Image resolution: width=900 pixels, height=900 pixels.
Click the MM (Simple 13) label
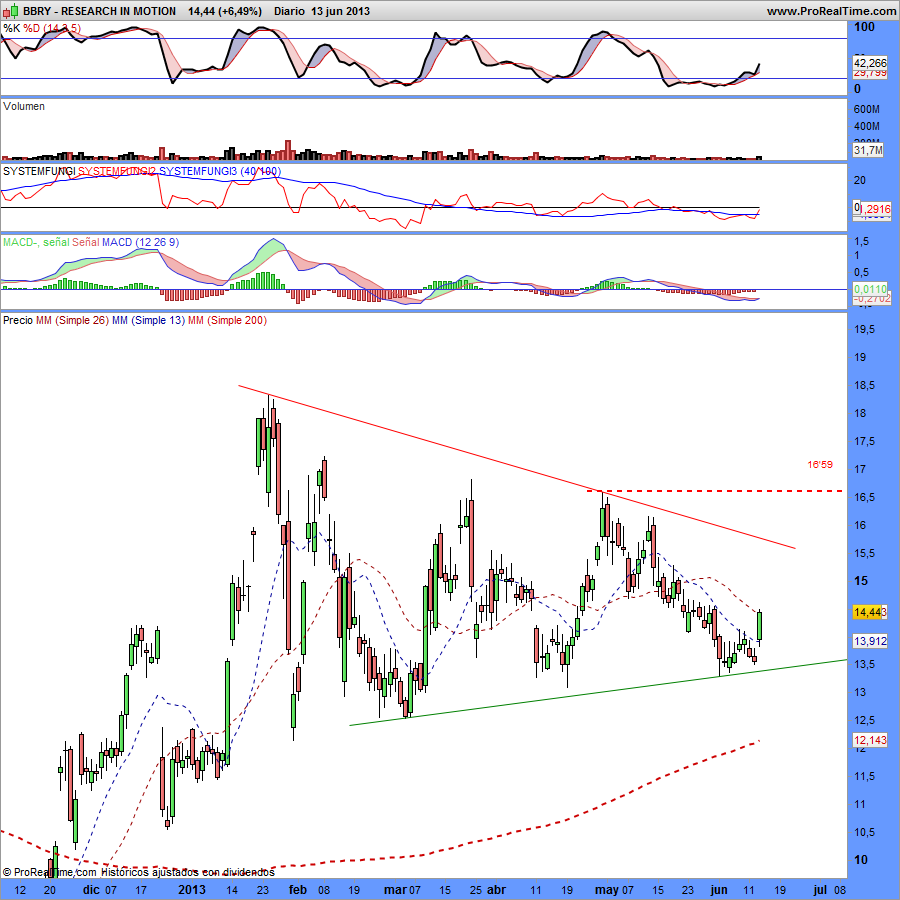click(x=149, y=320)
